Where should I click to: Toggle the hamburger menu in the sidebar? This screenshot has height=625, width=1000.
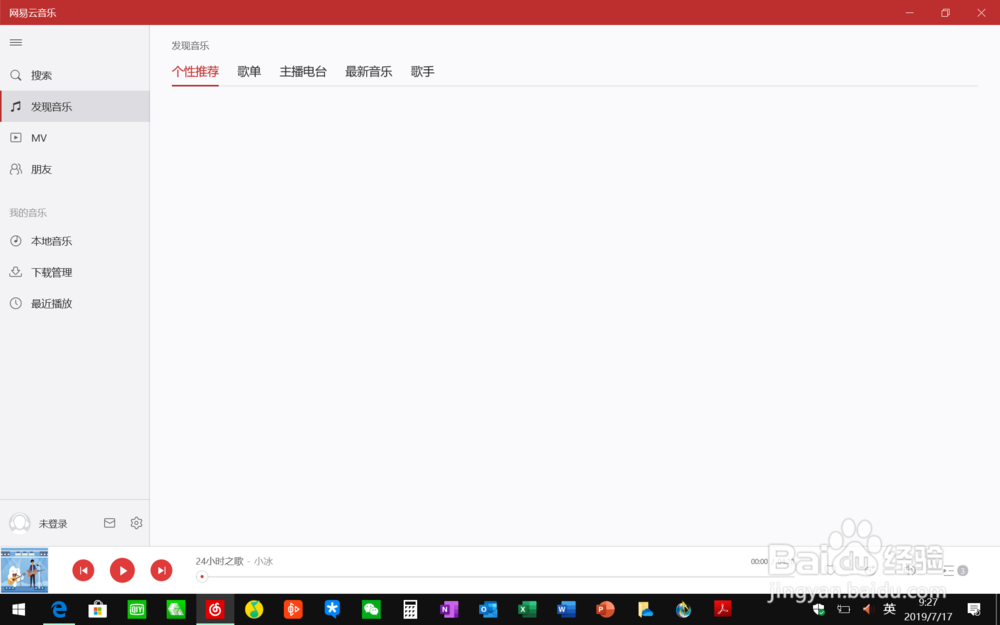tap(16, 43)
